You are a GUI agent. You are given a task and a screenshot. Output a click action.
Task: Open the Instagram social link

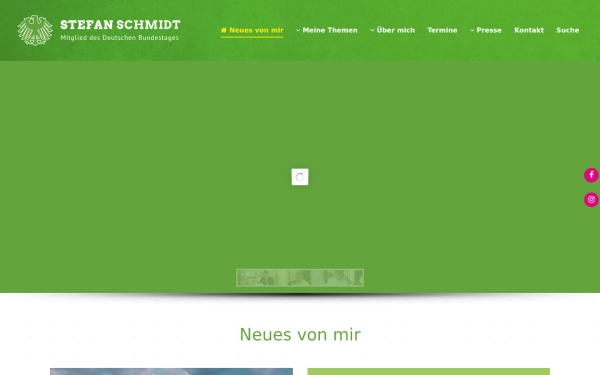(x=591, y=200)
